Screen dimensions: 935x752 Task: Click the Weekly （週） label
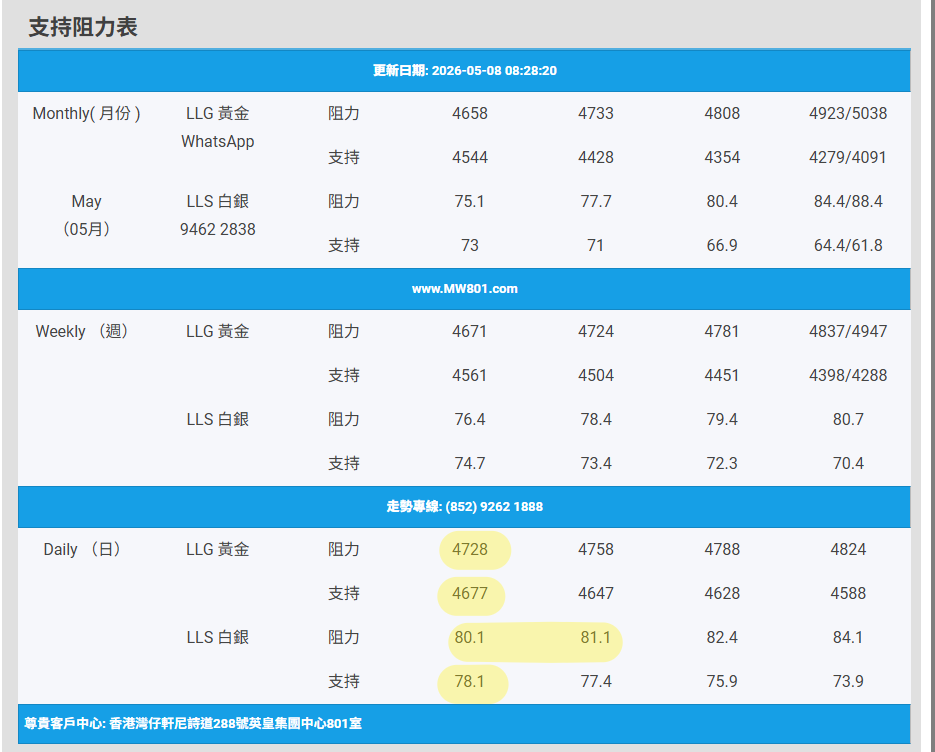tap(82, 332)
